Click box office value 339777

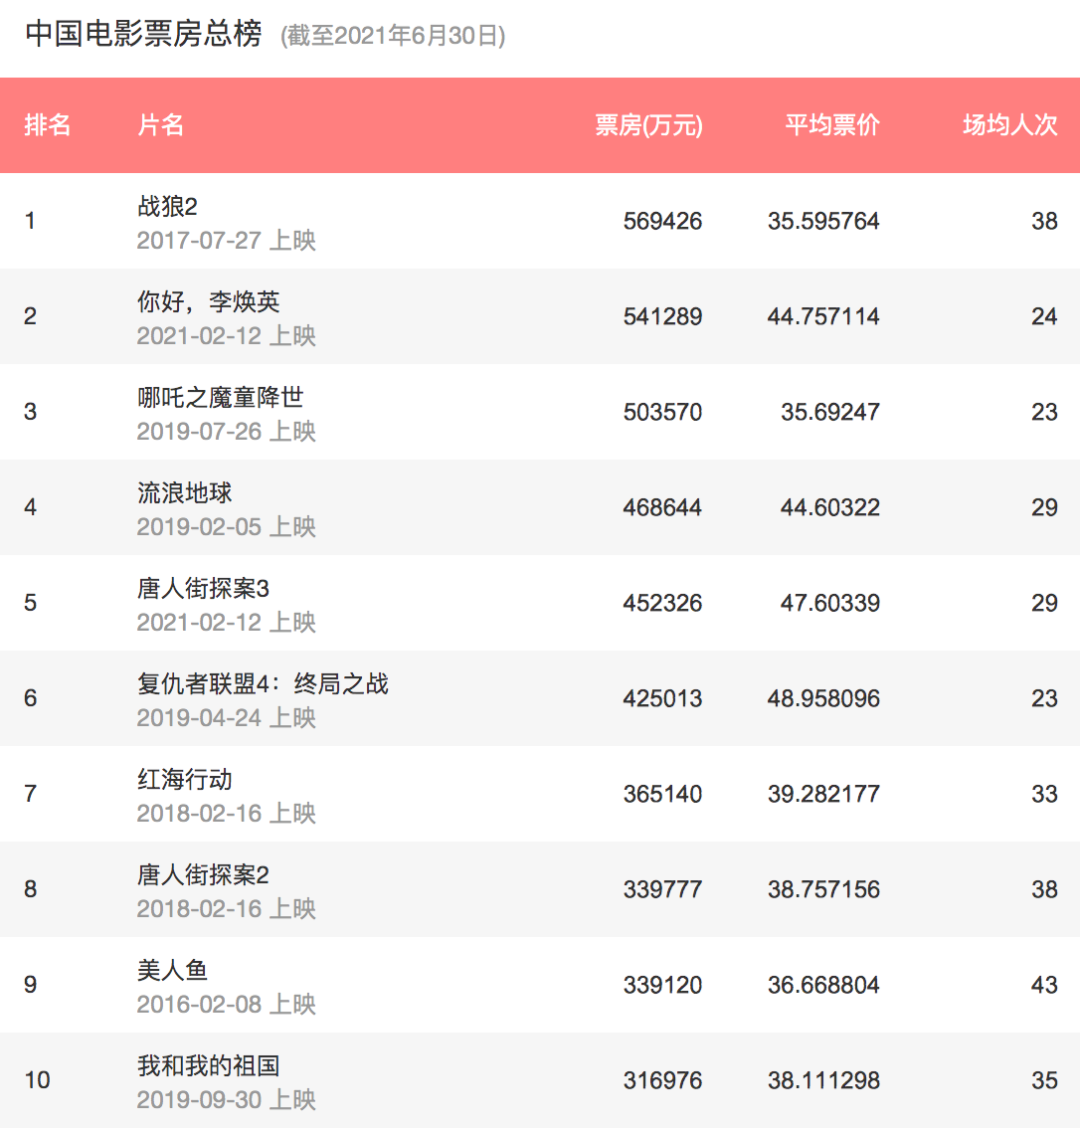tap(663, 890)
